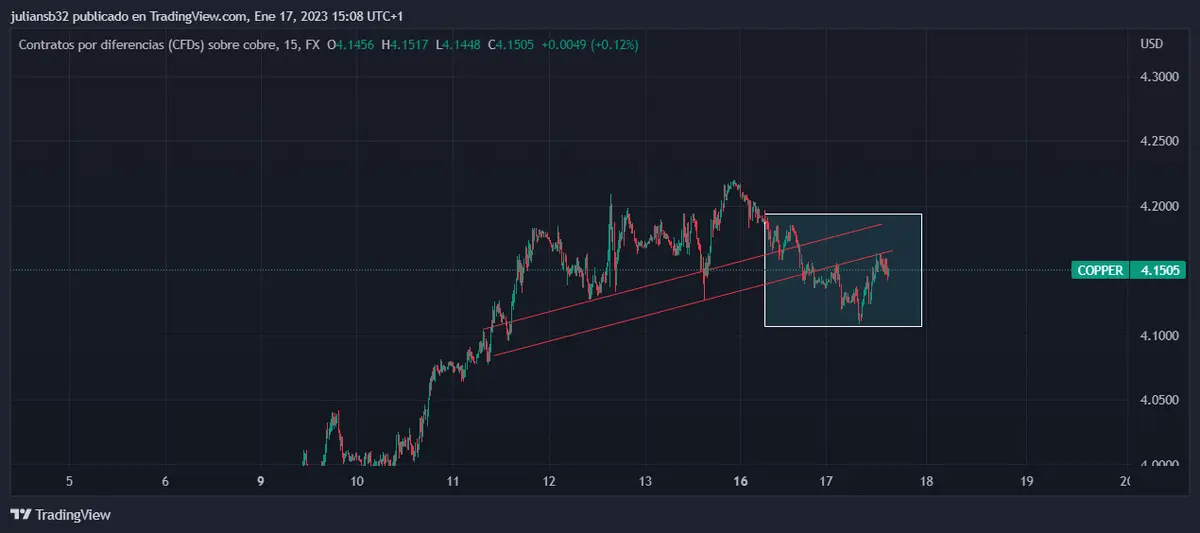Click the green COPPER symbol tag
Image resolution: width=1200 pixels, height=533 pixels.
pos(1099,270)
